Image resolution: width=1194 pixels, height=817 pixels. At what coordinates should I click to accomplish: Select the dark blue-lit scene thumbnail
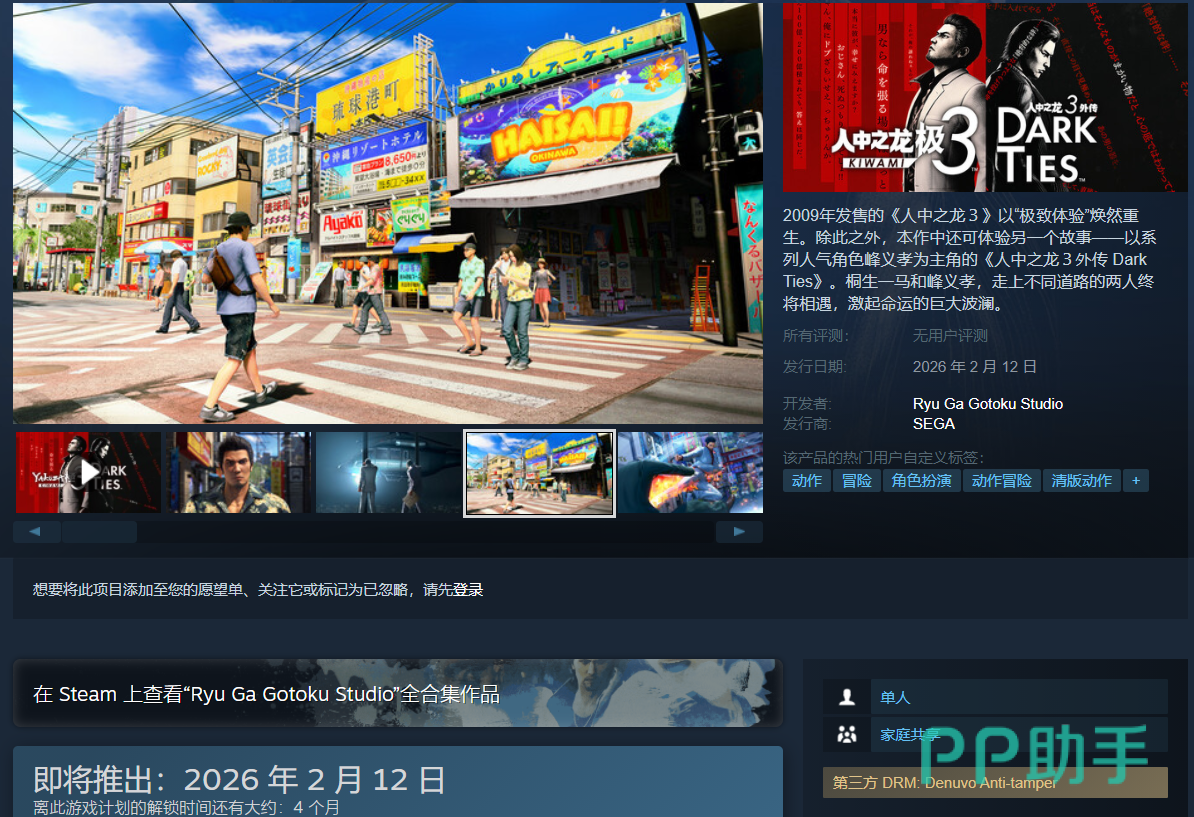[388, 472]
